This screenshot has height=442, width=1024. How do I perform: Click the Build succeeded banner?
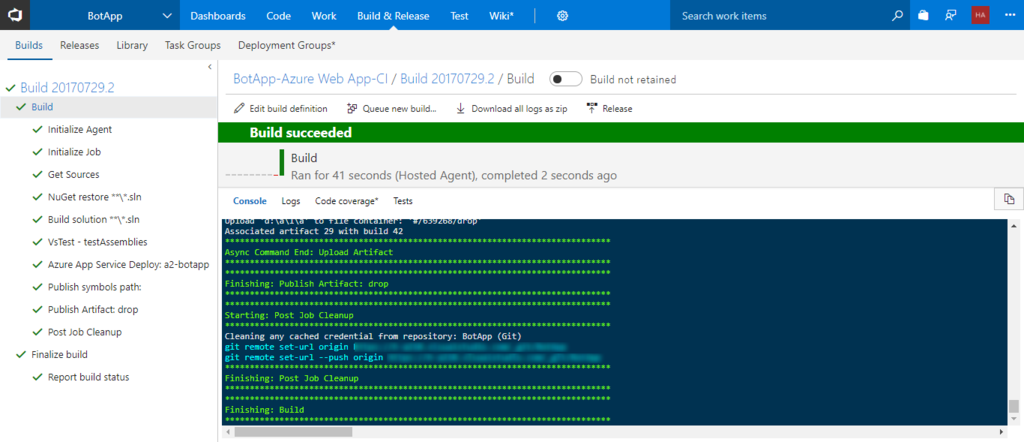click(x=620, y=133)
